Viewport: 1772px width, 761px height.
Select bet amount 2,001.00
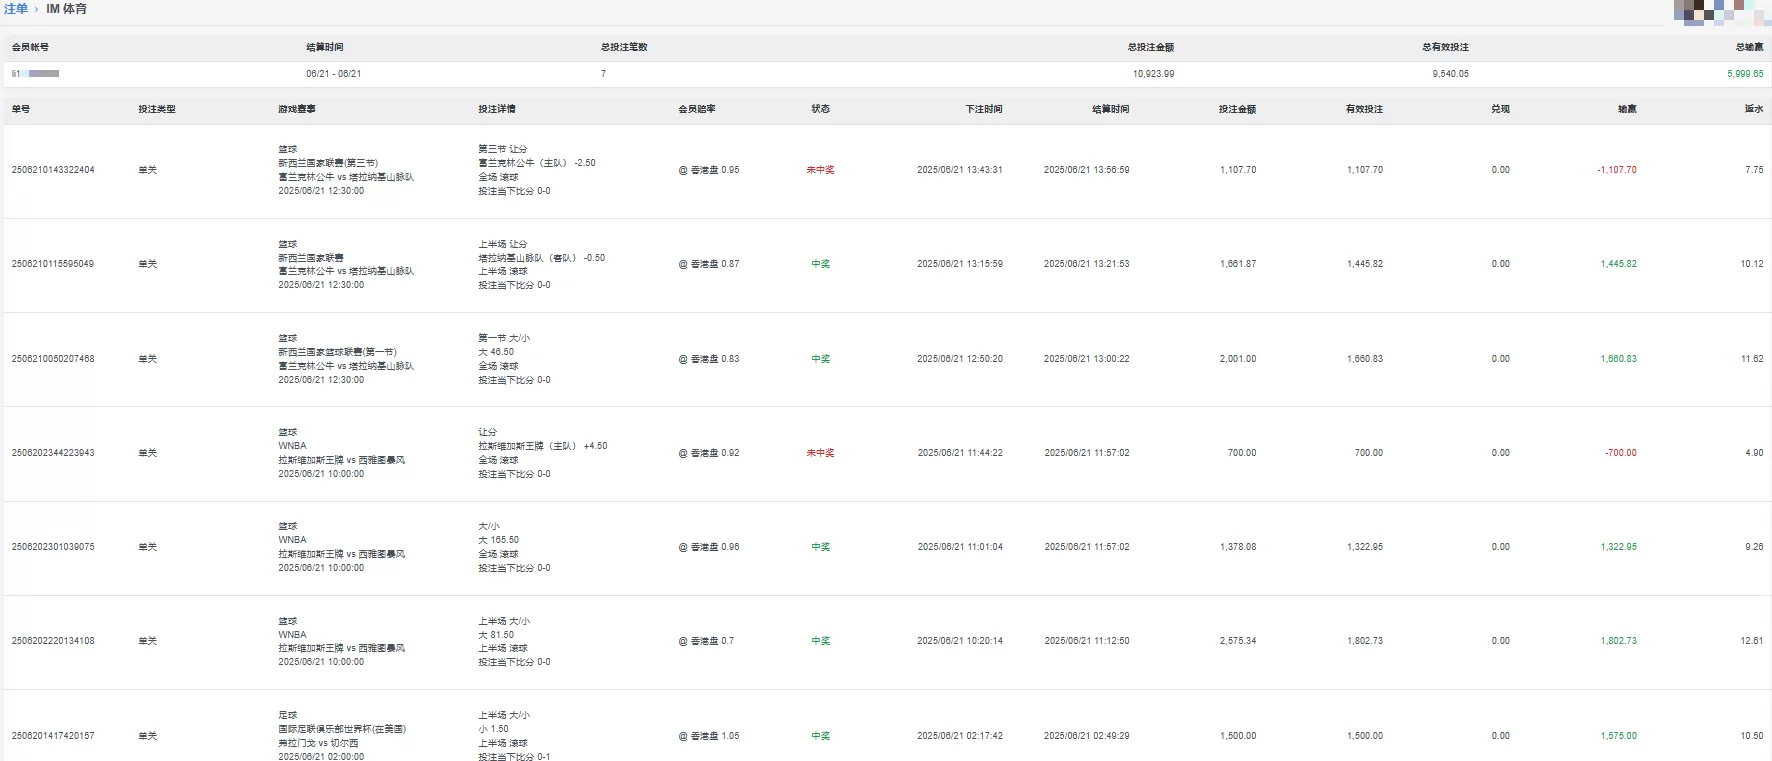click(1238, 359)
